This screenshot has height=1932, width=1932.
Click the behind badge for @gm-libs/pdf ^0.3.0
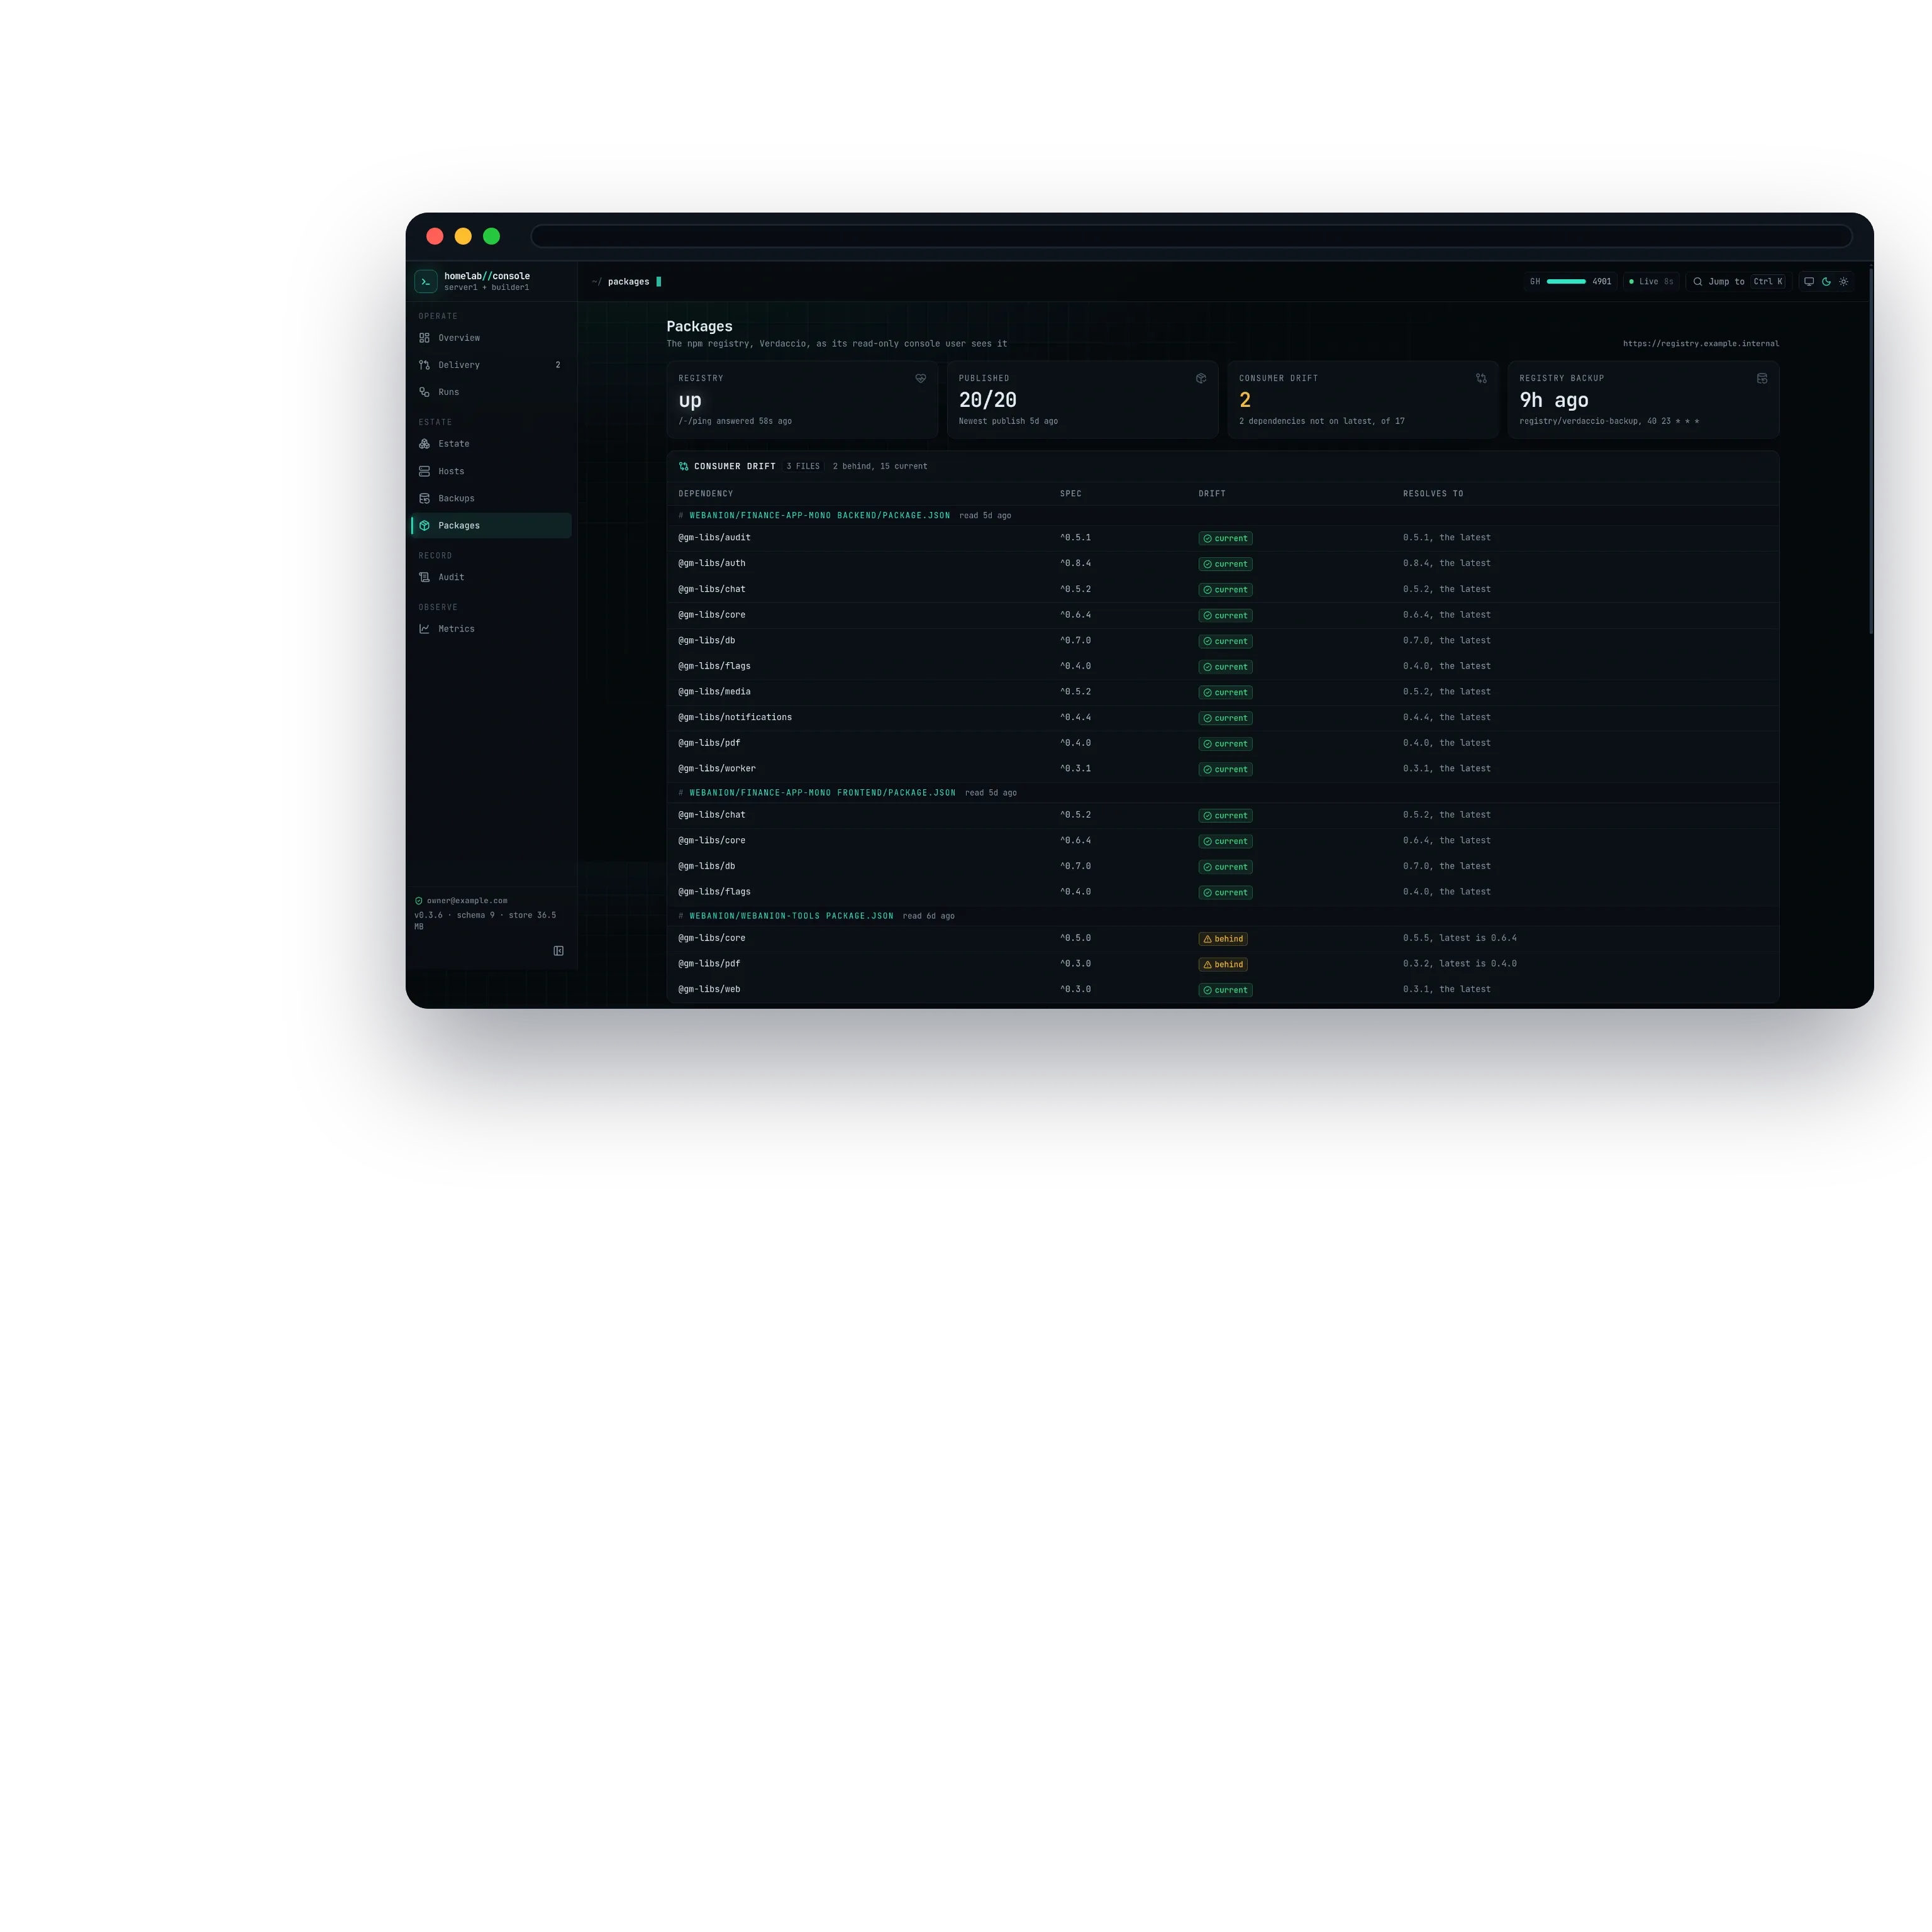click(1223, 965)
